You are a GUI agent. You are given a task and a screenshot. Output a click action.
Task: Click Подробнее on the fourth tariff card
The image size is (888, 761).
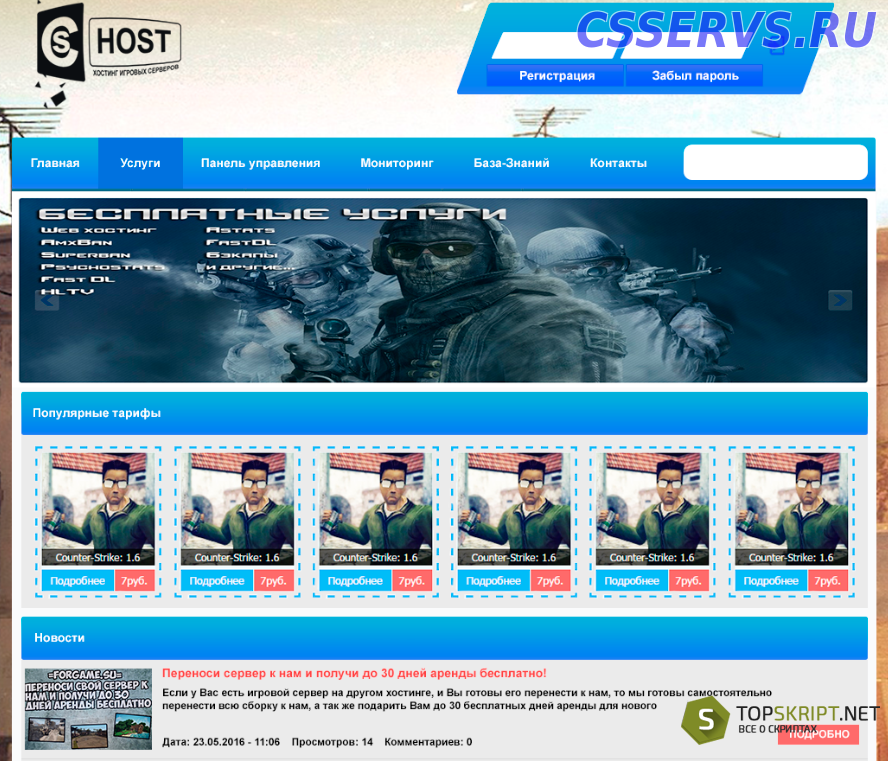(493, 581)
